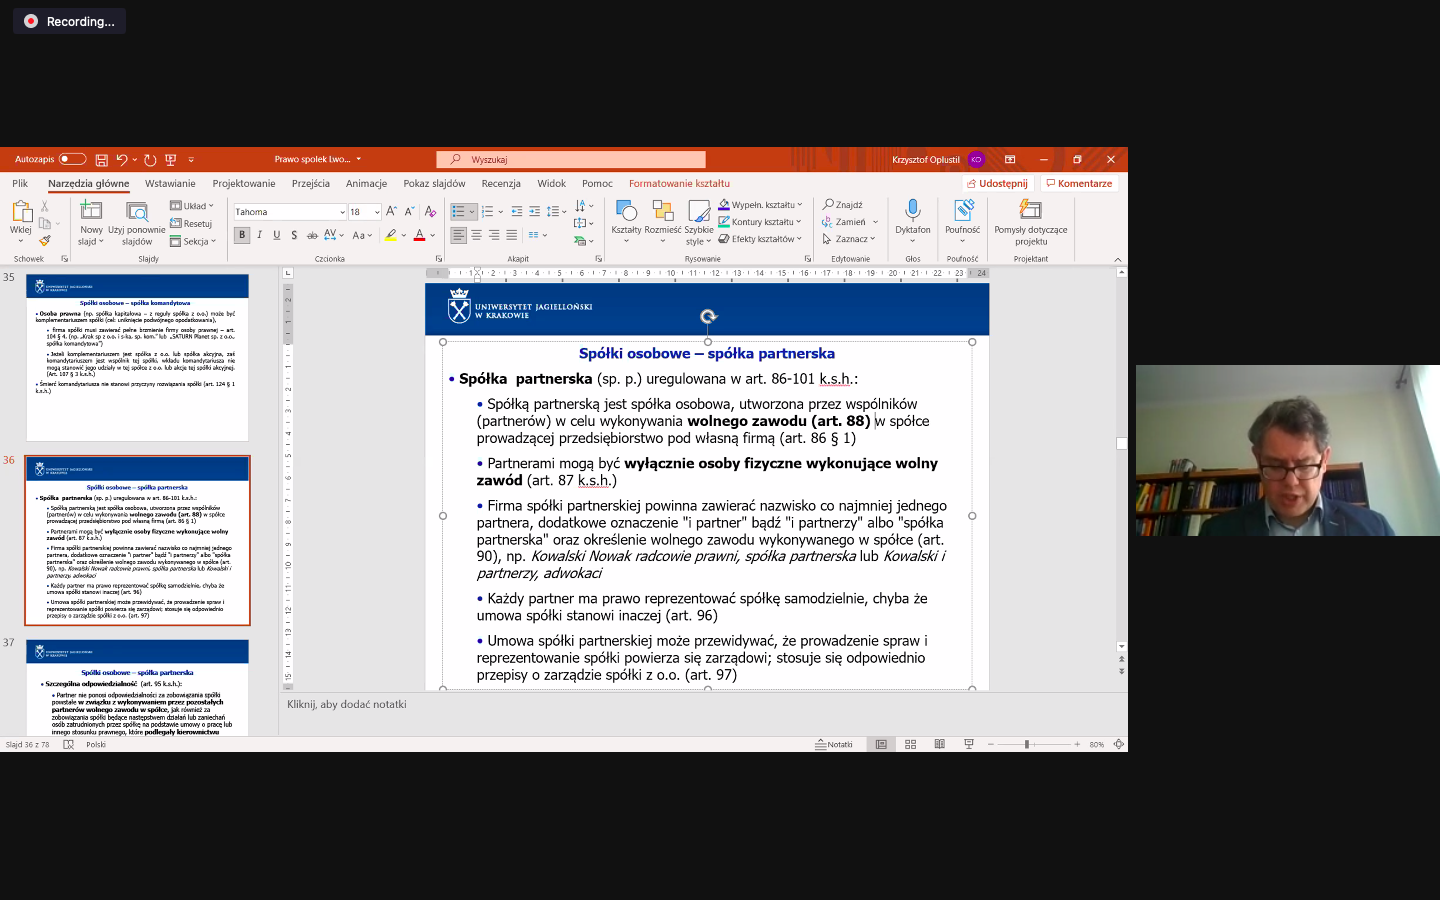
Task: Select slide 35 thumbnail
Action: coord(137,357)
